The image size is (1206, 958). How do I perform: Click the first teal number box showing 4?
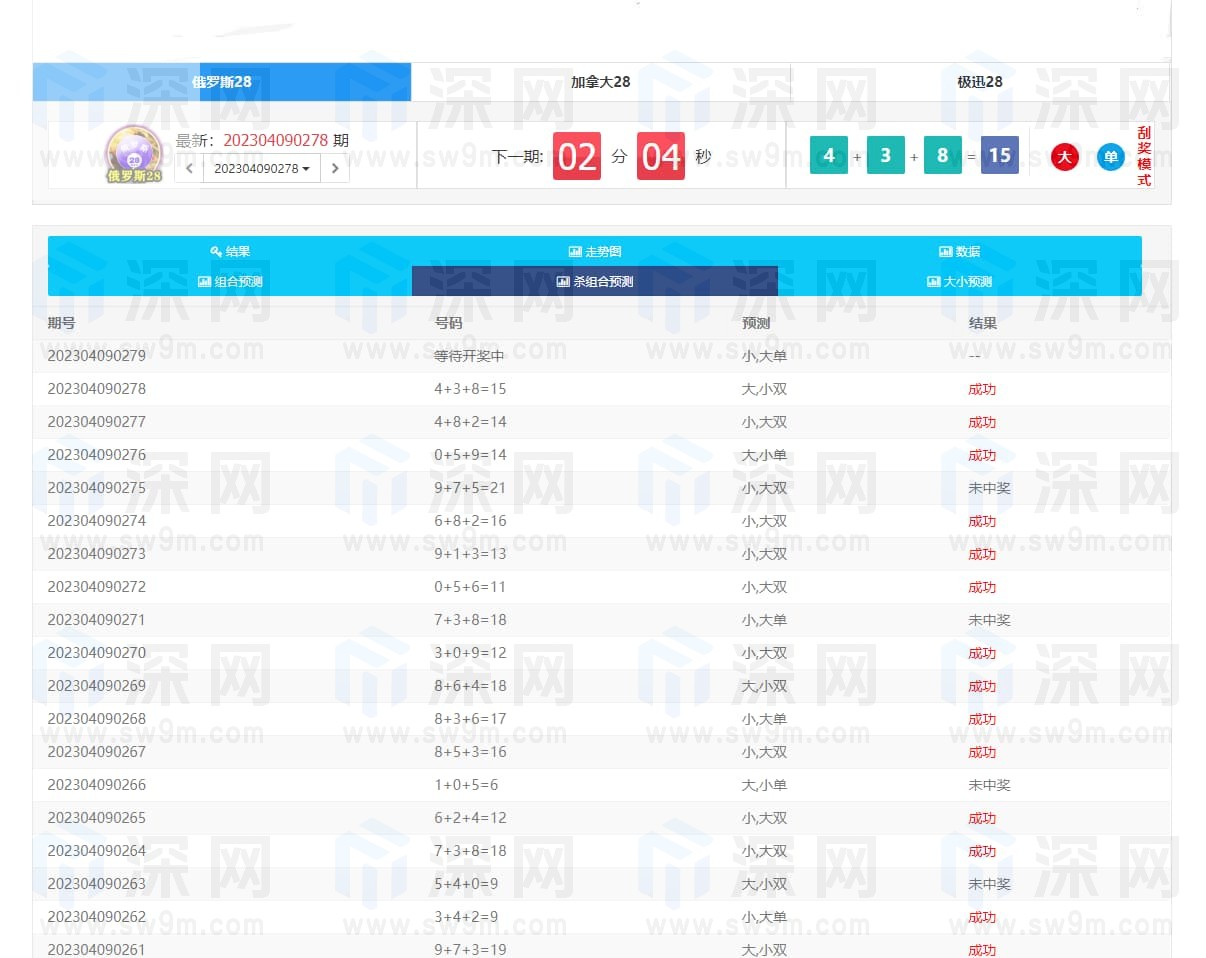828,156
